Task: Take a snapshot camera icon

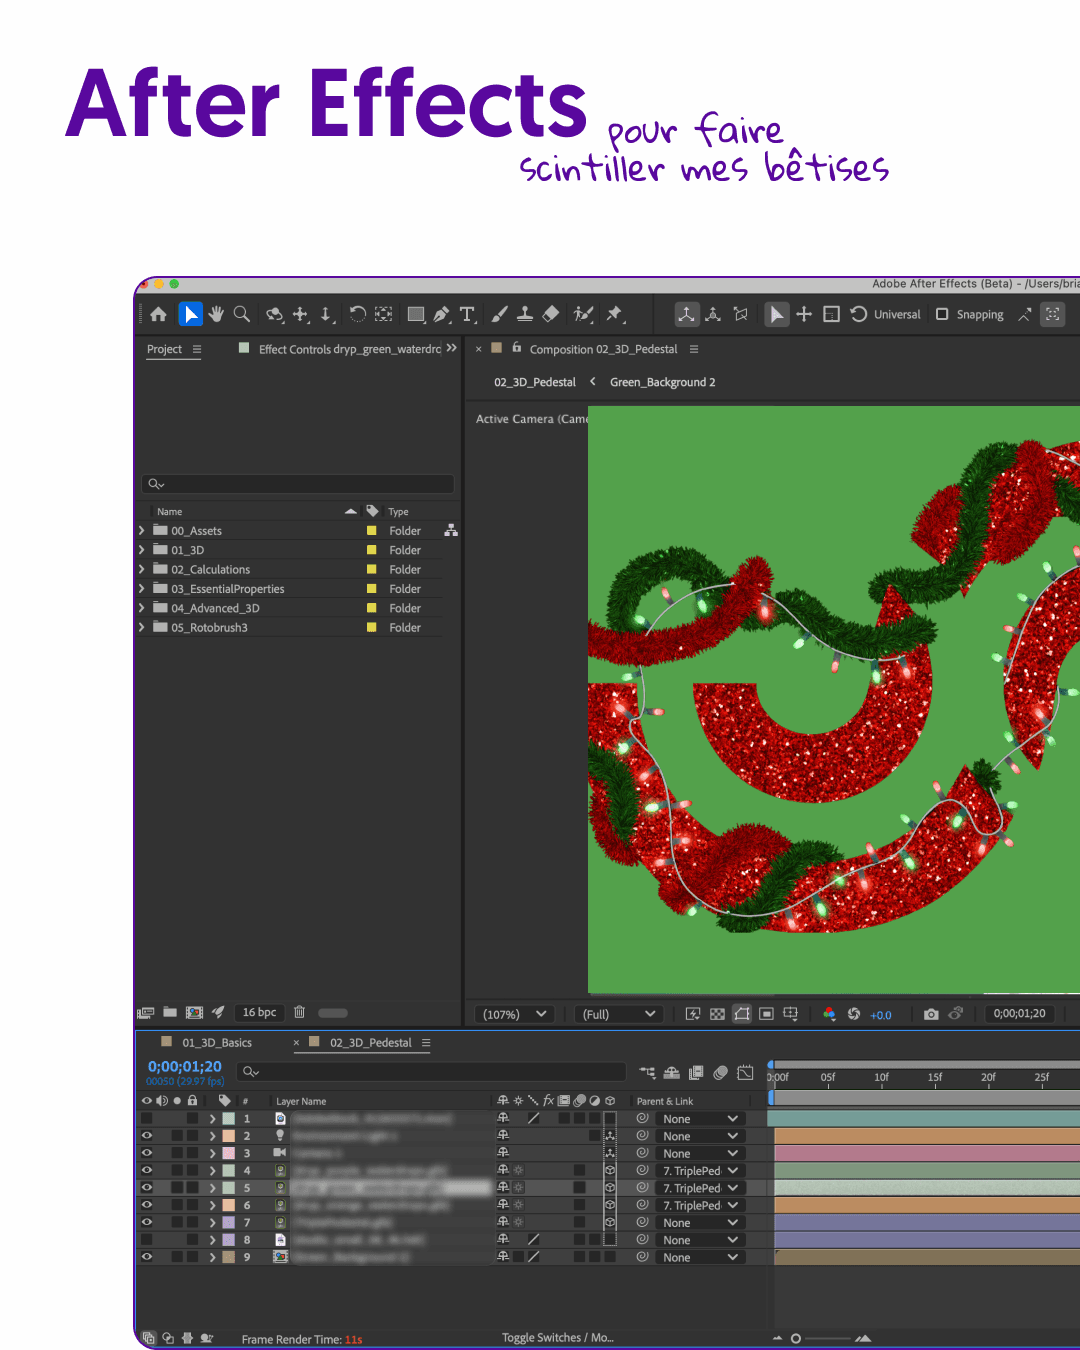Action: pos(931,1014)
